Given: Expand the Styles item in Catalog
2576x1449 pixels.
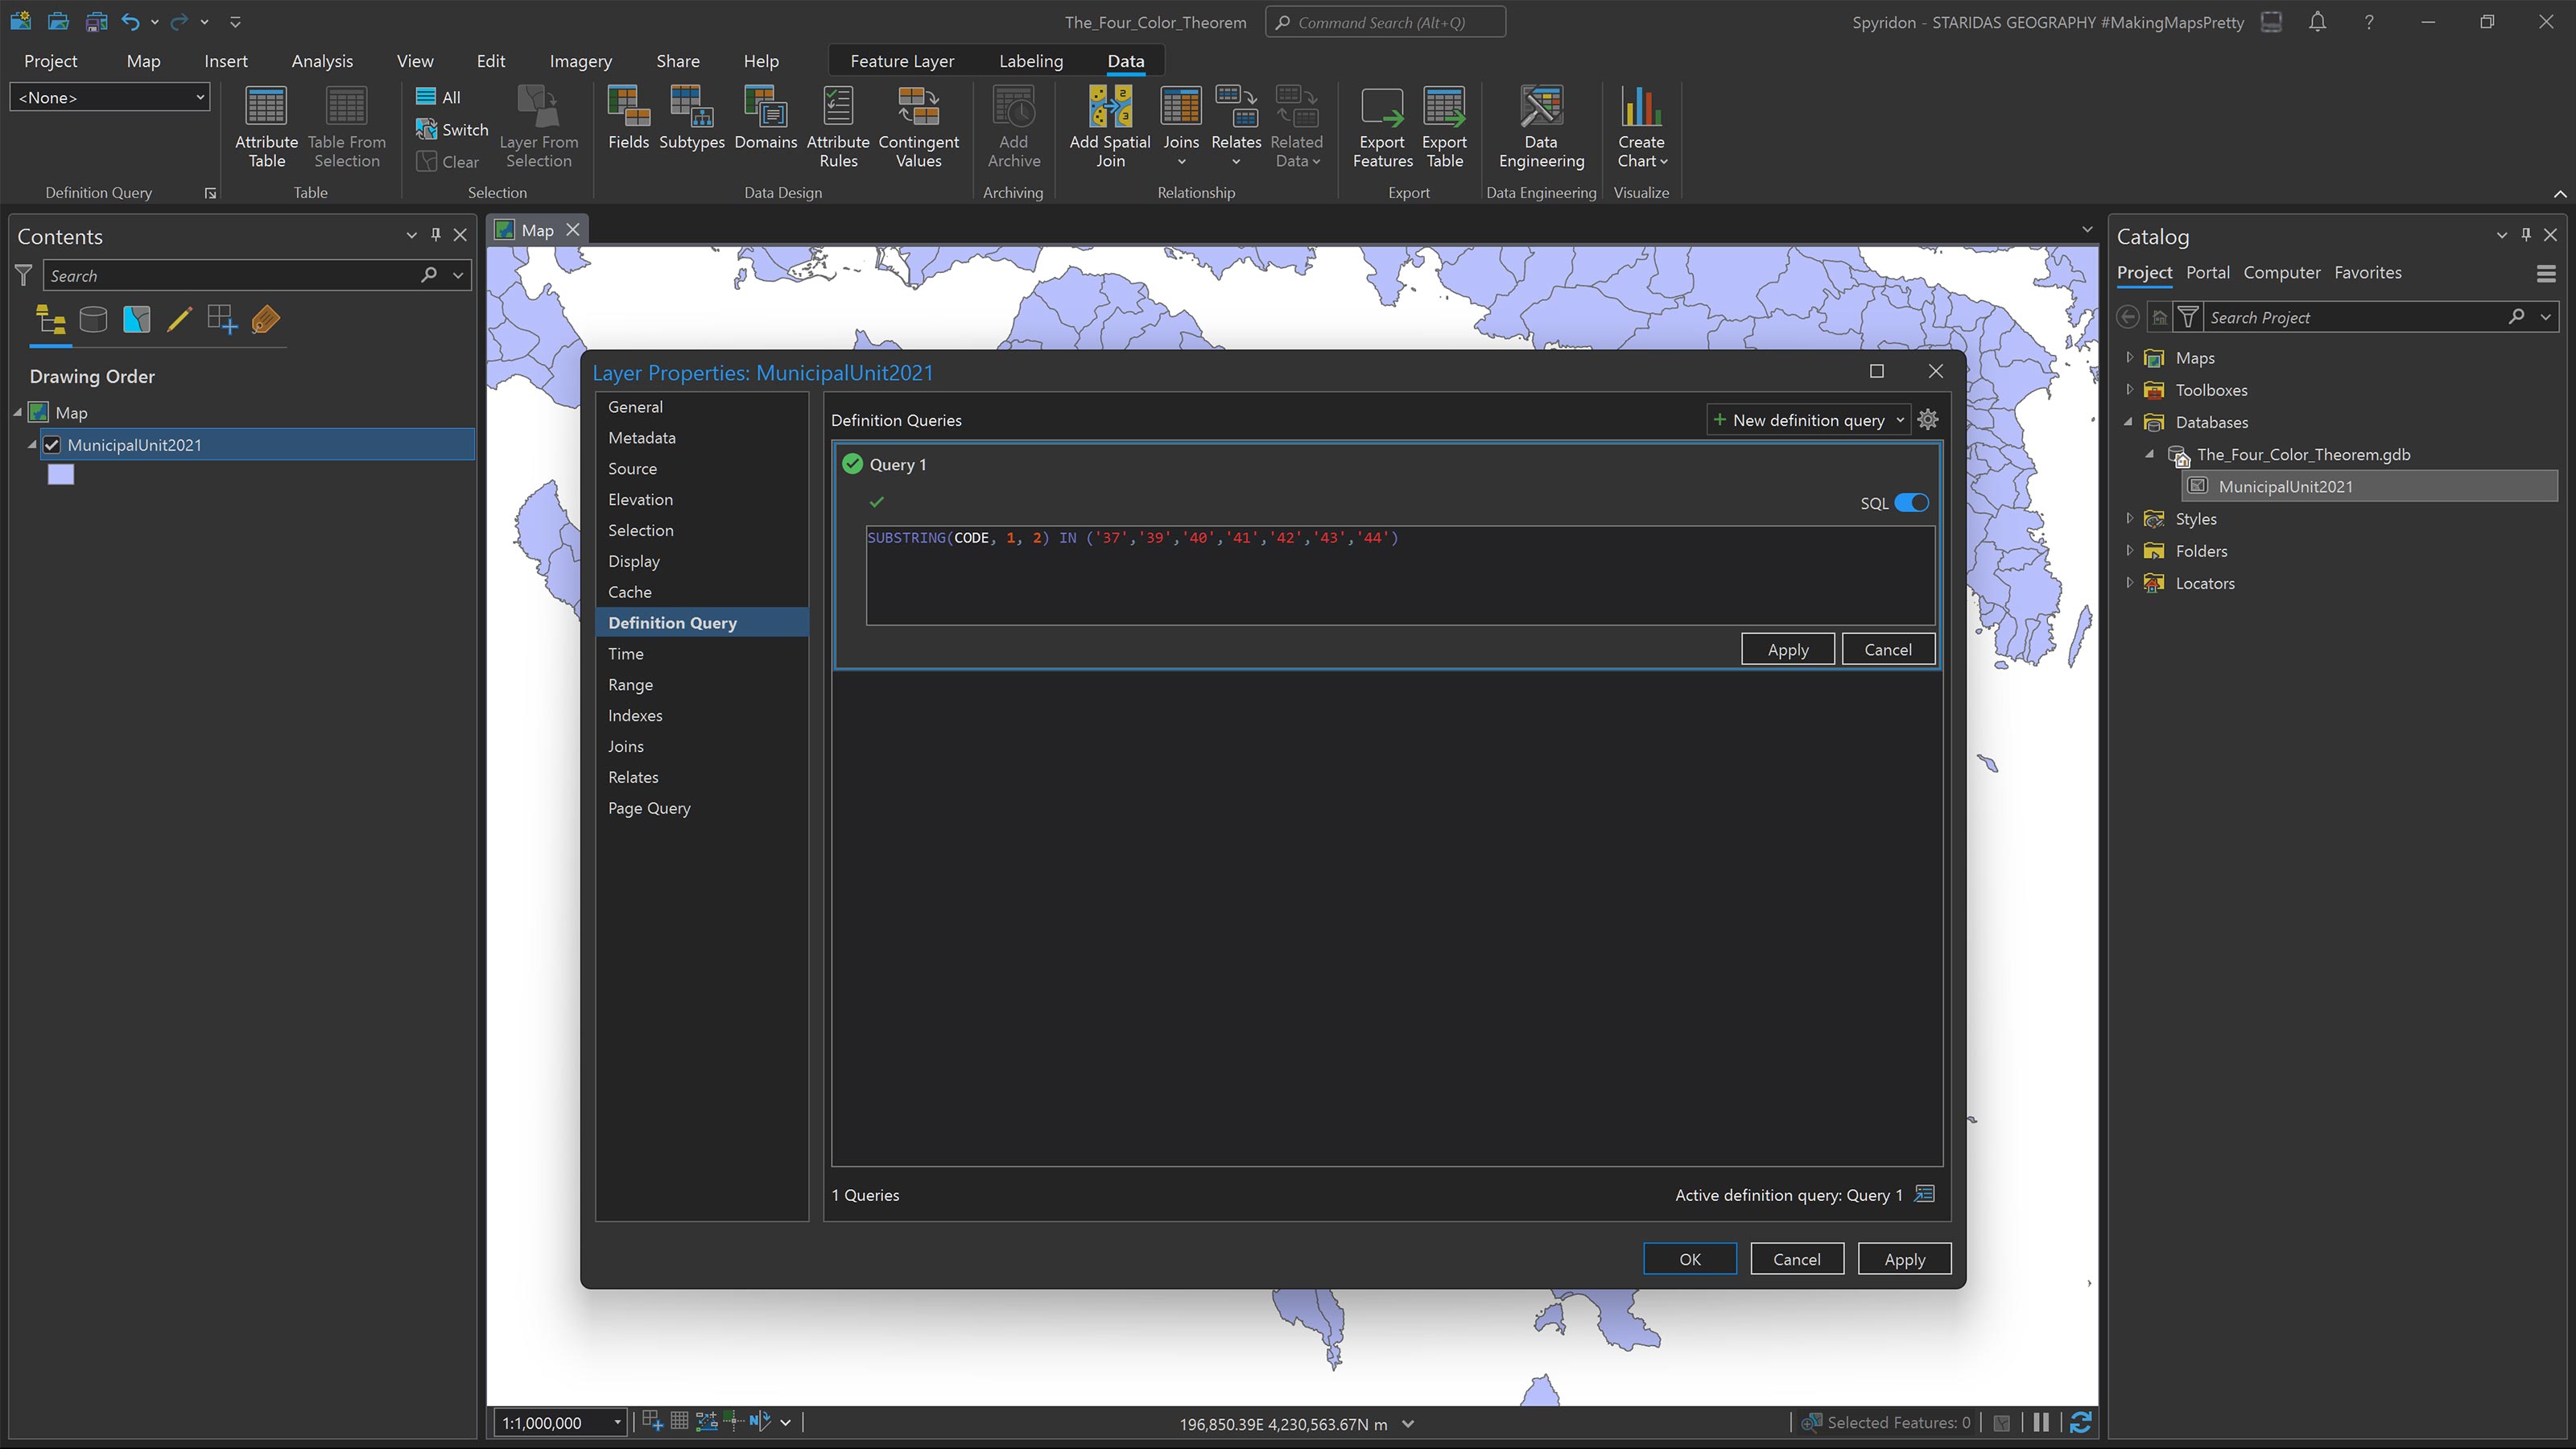Looking at the screenshot, I should (x=2130, y=518).
